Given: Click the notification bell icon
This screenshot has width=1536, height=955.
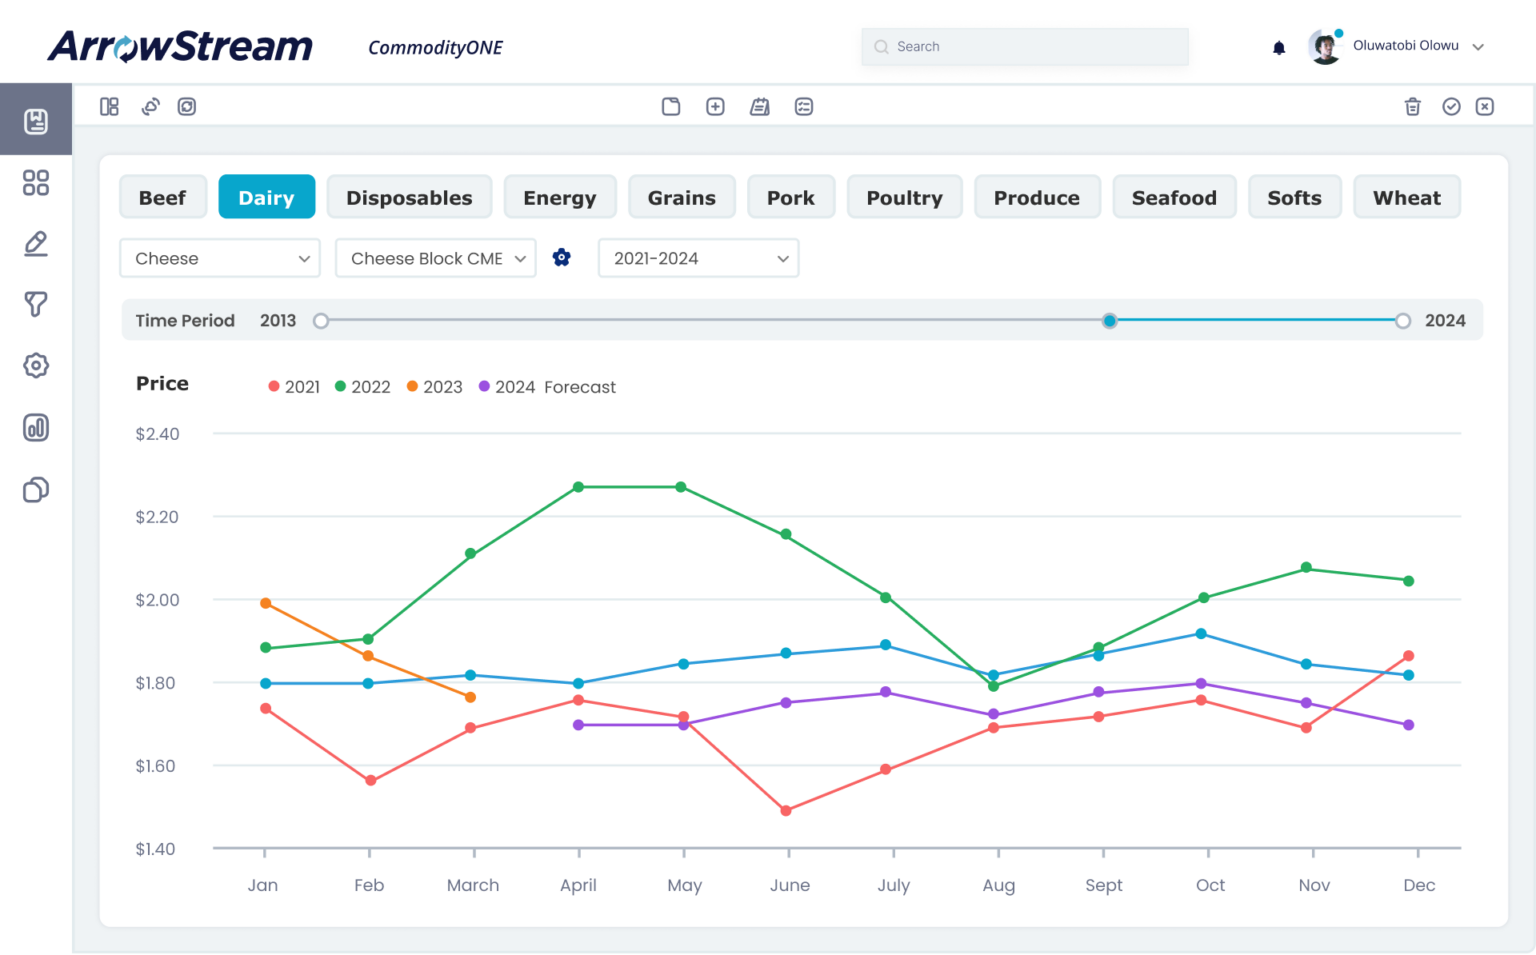Looking at the screenshot, I should pyautogui.click(x=1278, y=47).
